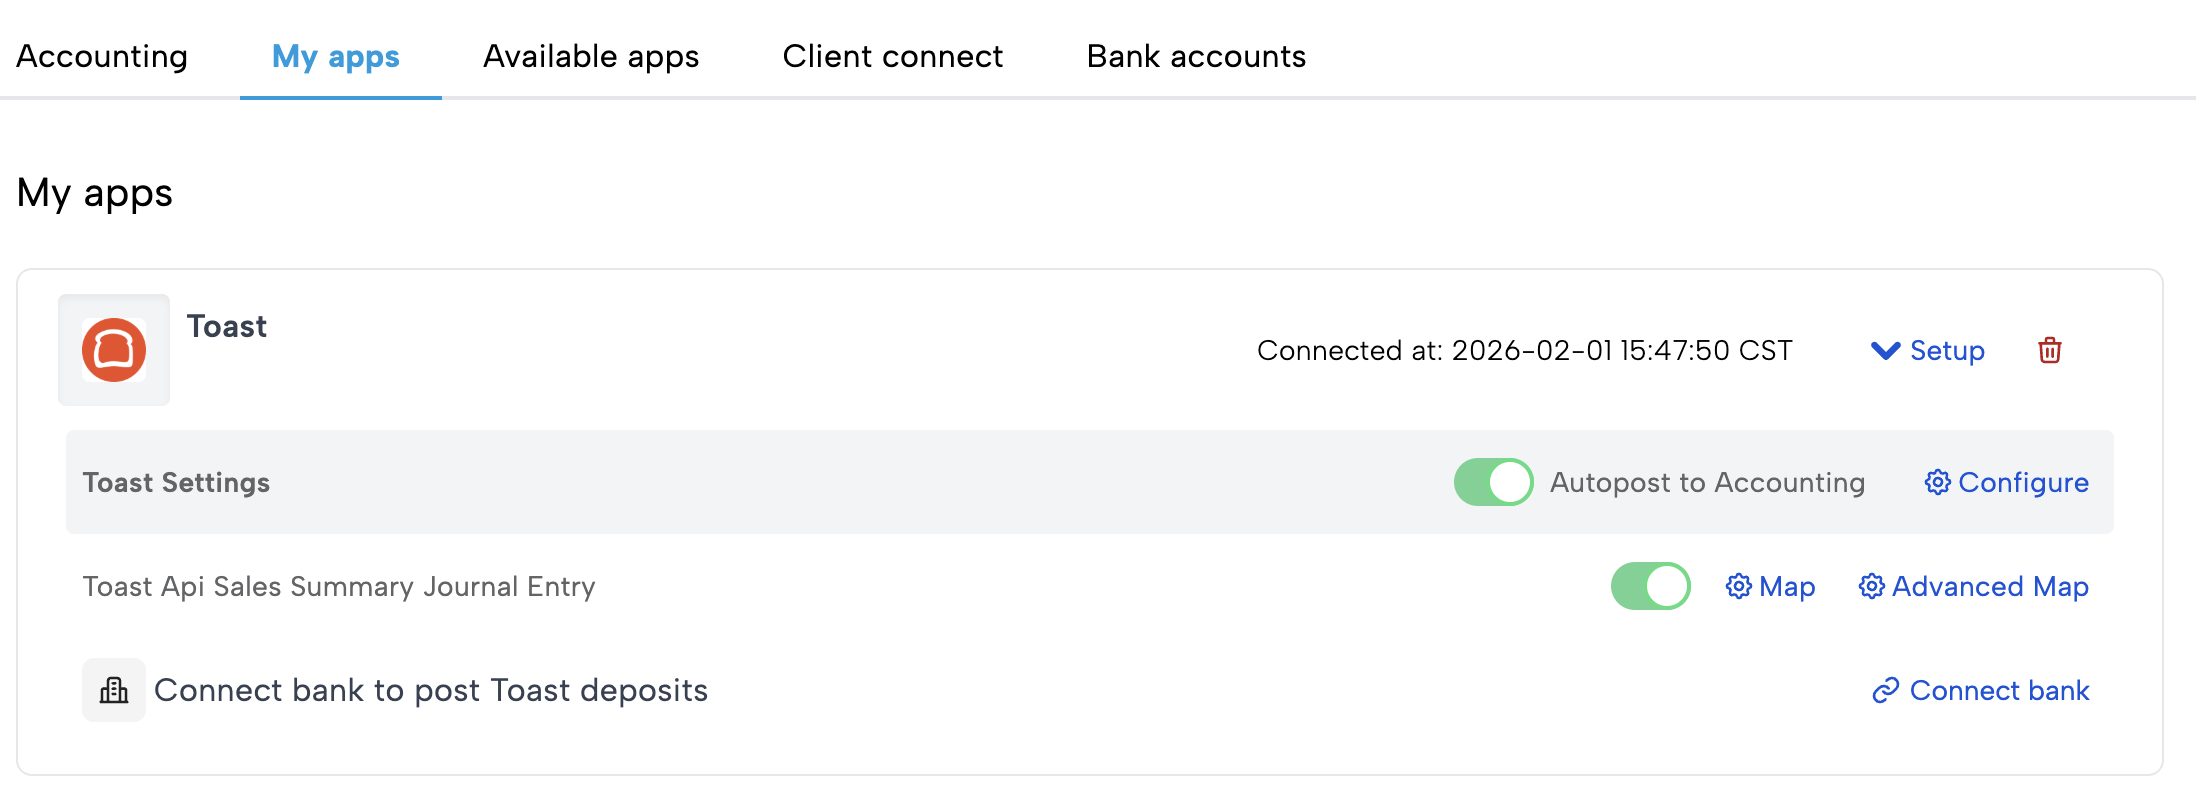Image resolution: width=2196 pixels, height=808 pixels.
Task: Click the bank building icon
Action: pyautogui.click(x=114, y=690)
